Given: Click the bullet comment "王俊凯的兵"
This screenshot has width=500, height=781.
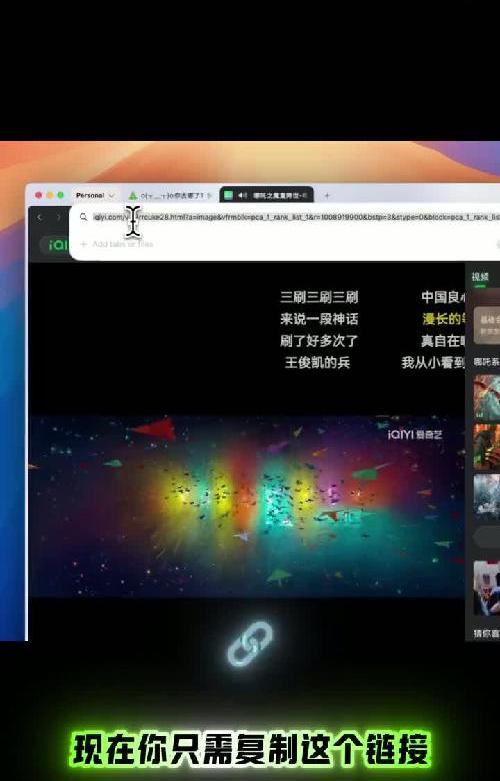Looking at the screenshot, I should point(317,362).
